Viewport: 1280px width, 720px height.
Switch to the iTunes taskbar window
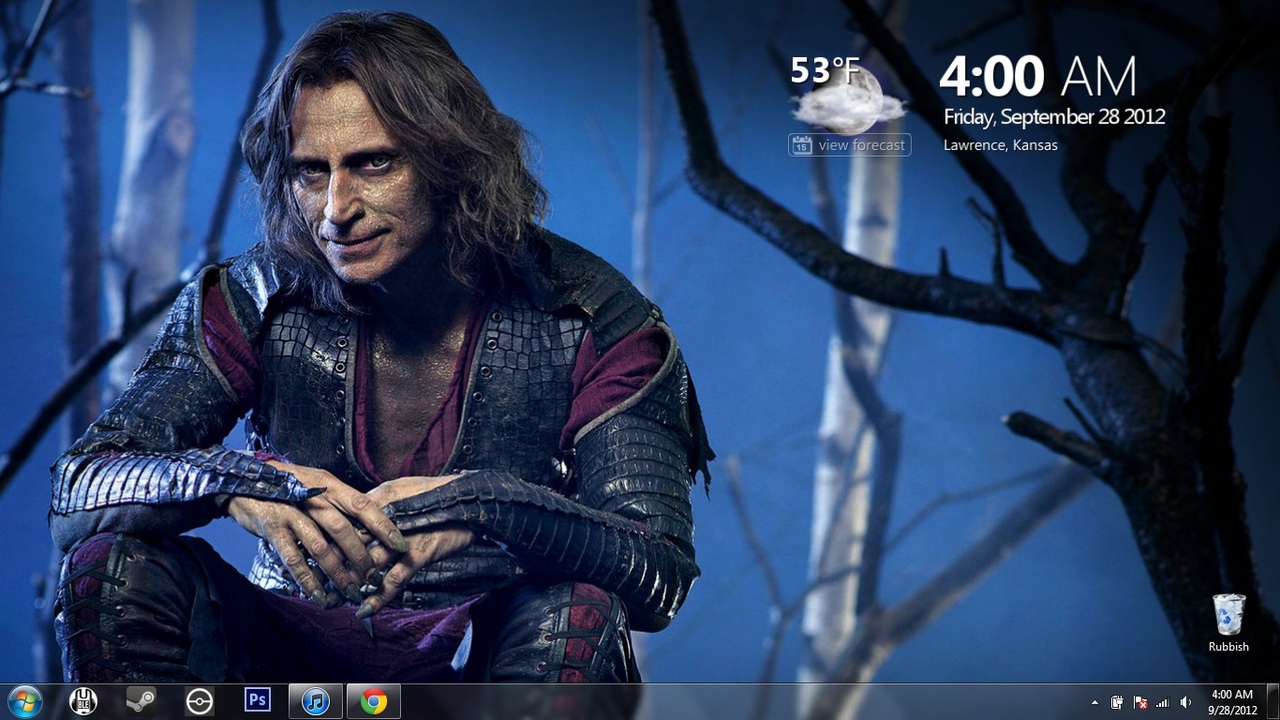(316, 701)
